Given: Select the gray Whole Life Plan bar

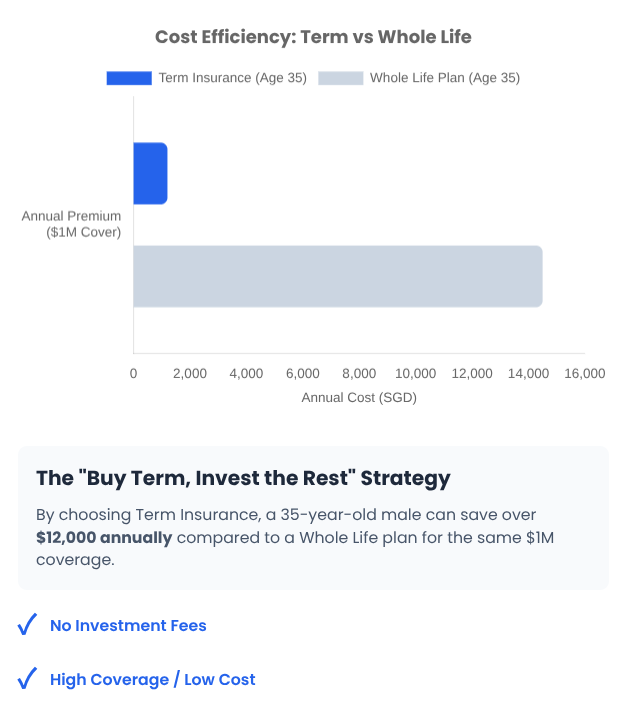Looking at the screenshot, I should pyautogui.click(x=337, y=276).
